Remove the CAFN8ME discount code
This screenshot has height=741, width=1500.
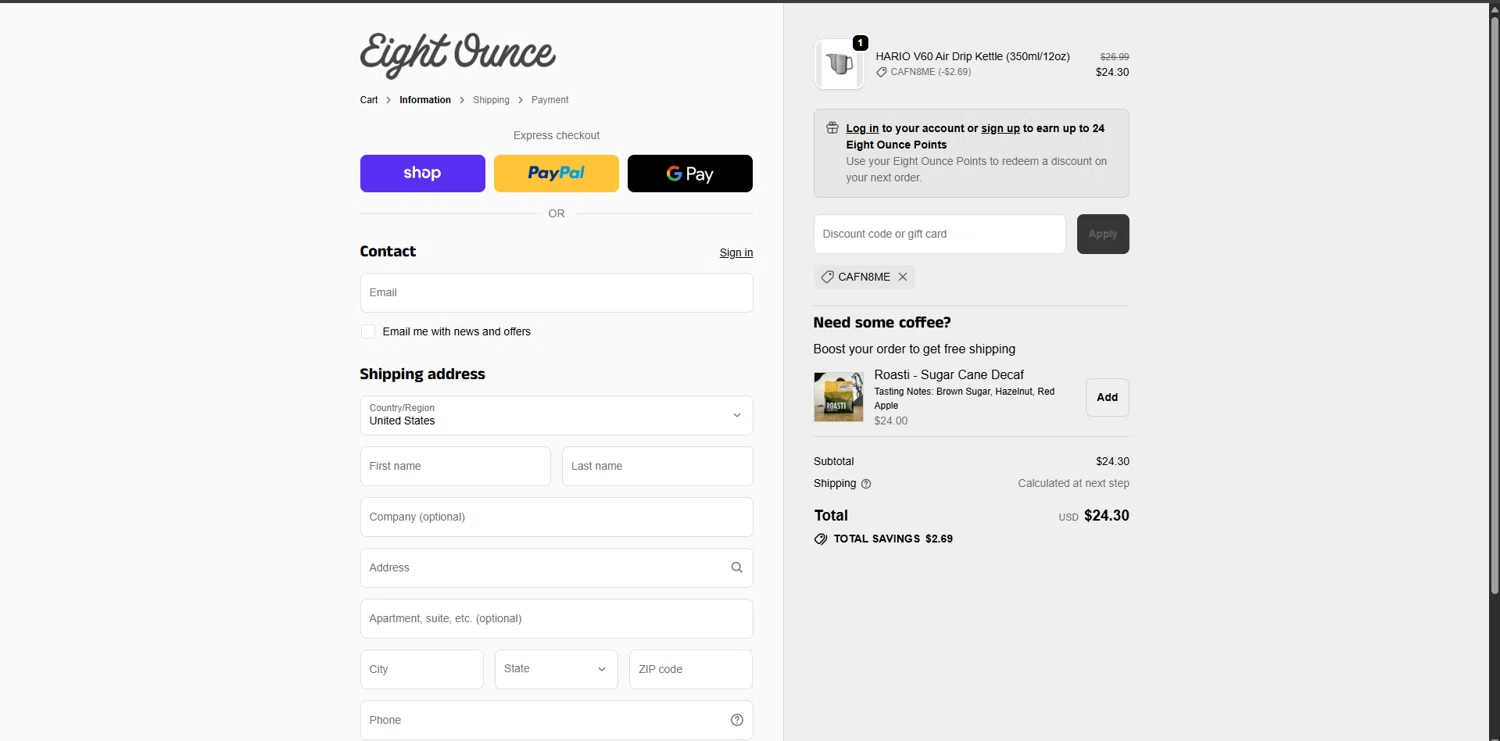tap(903, 277)
